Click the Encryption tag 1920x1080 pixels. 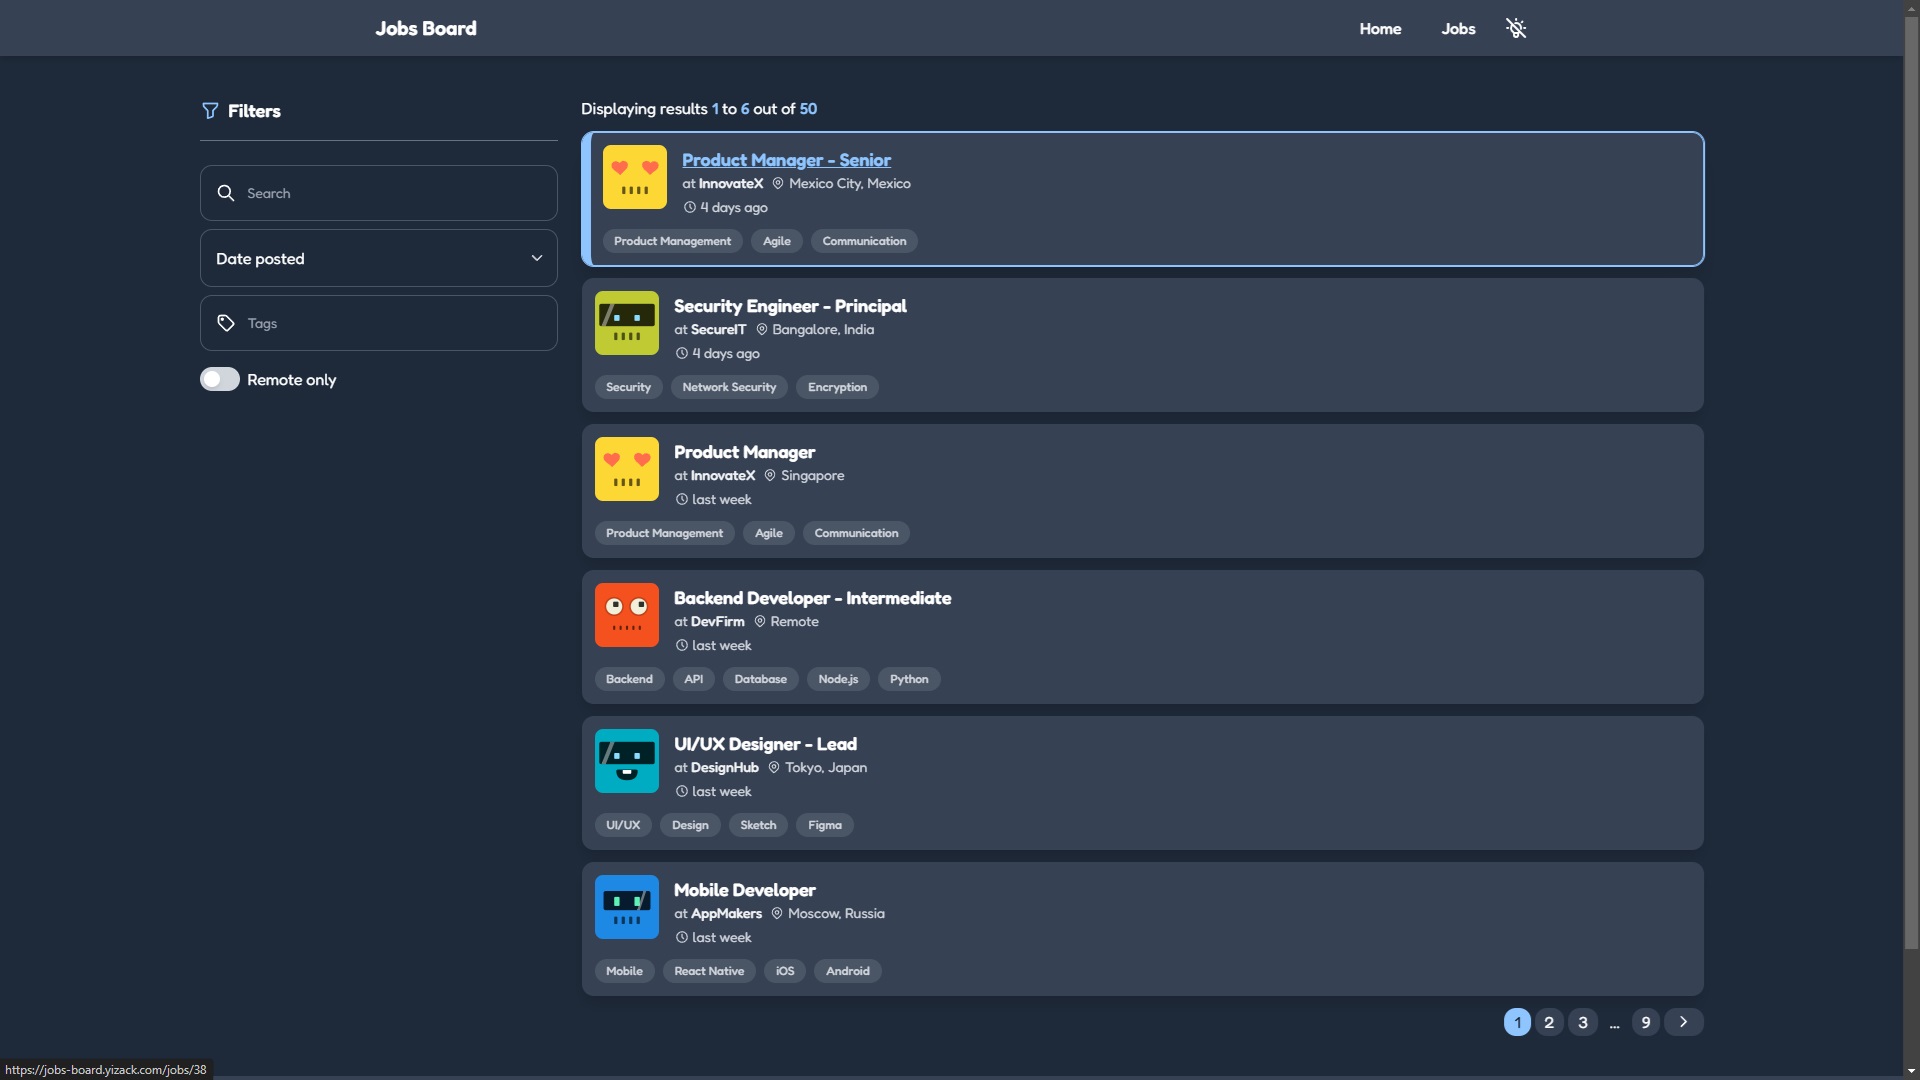pyautogui.click(x=837, y=387)
